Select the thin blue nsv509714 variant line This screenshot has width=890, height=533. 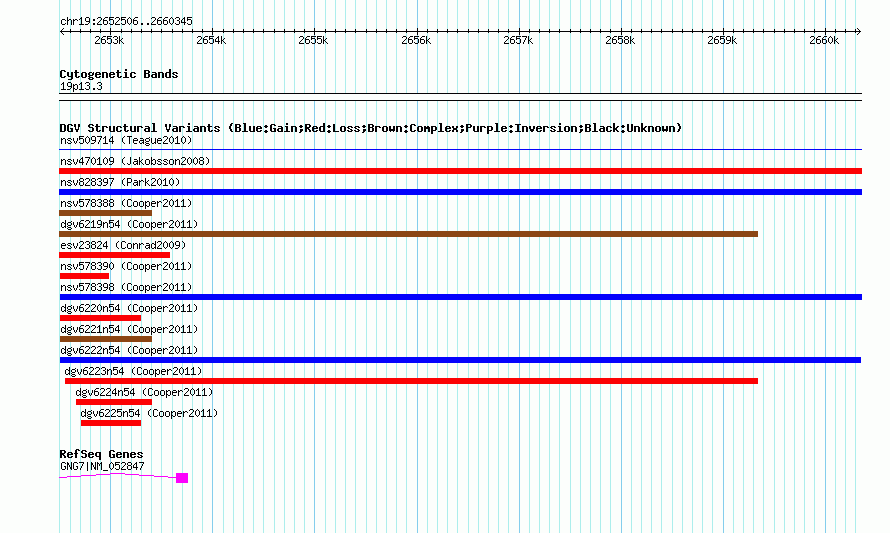coord(460,150)
